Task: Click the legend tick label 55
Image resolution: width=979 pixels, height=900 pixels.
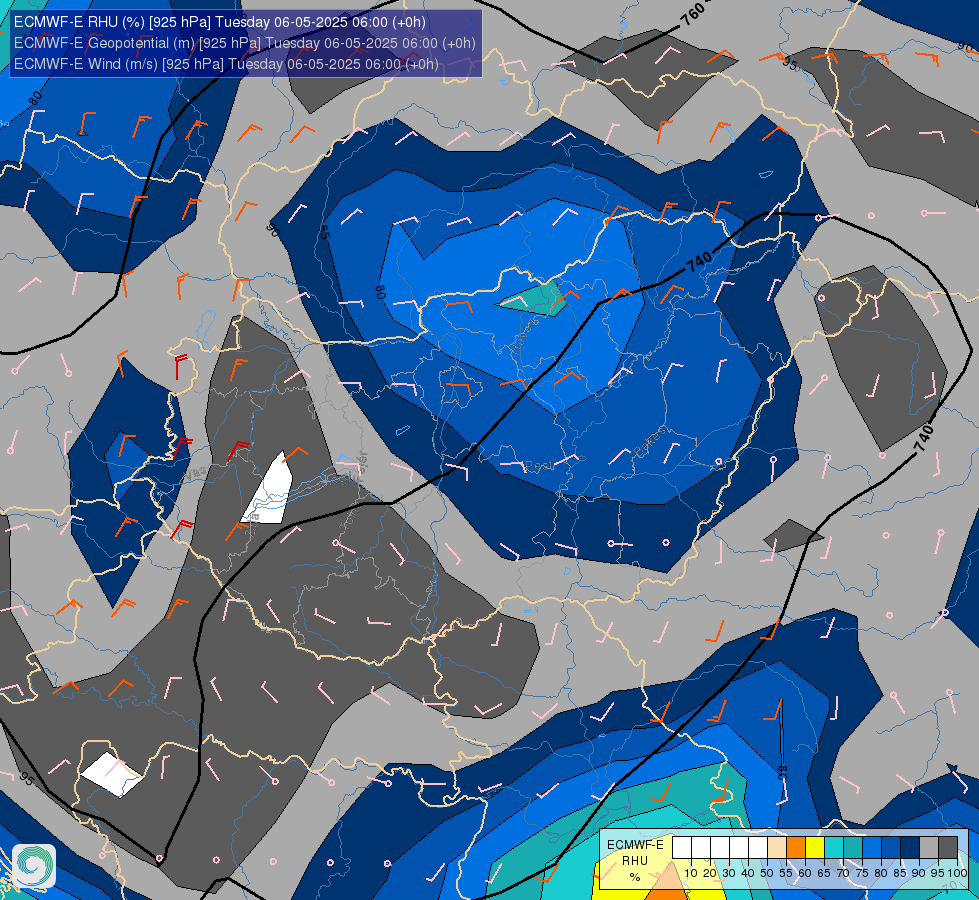Action: (x=786, y=873)
